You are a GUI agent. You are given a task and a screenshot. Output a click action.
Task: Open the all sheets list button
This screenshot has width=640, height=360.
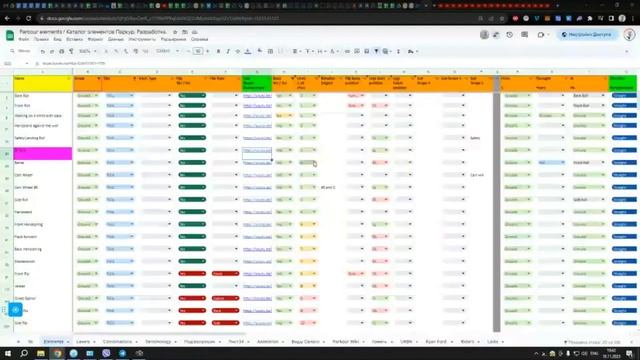coord(30,342)
